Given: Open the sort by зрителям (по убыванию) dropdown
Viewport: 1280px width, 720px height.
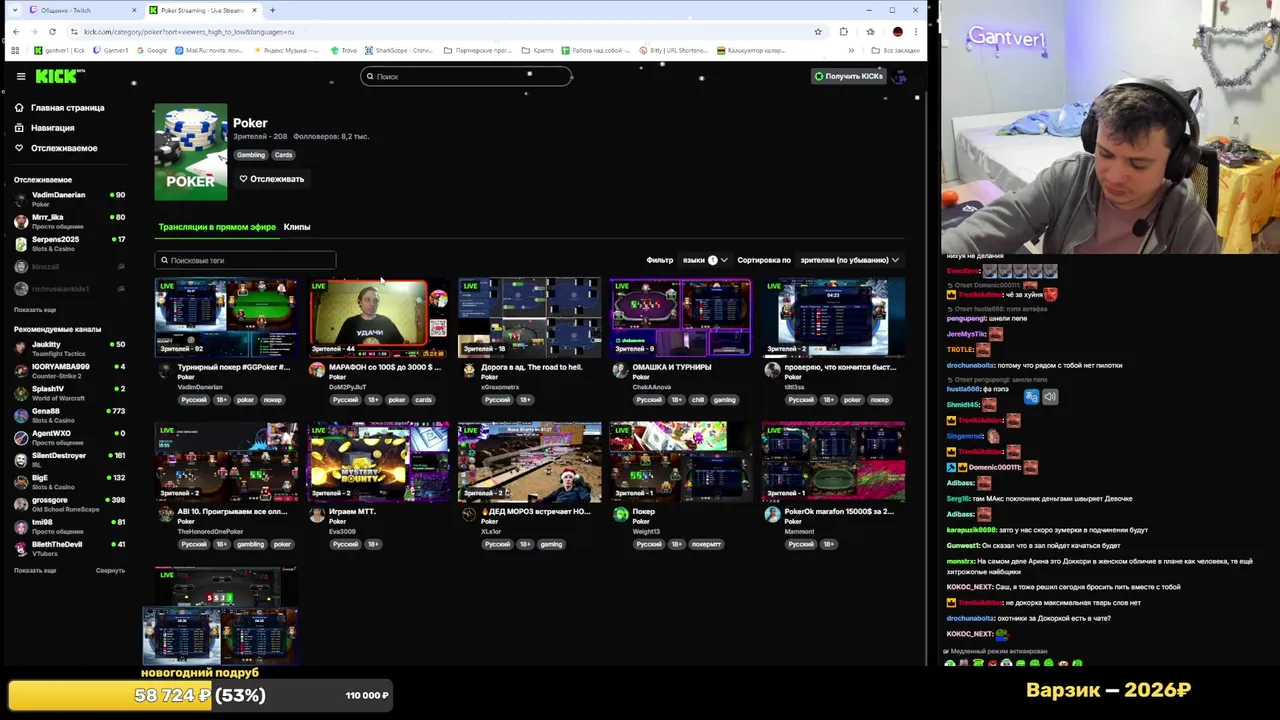Looking at the screenshot, I should click(x=849, y=260).
